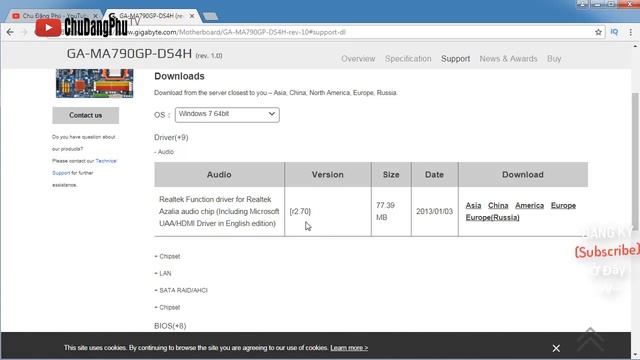The width and height of the screenshot is (640, 360).
Task: Download audio driver from Asia server
Action: (x=473, y=205)
